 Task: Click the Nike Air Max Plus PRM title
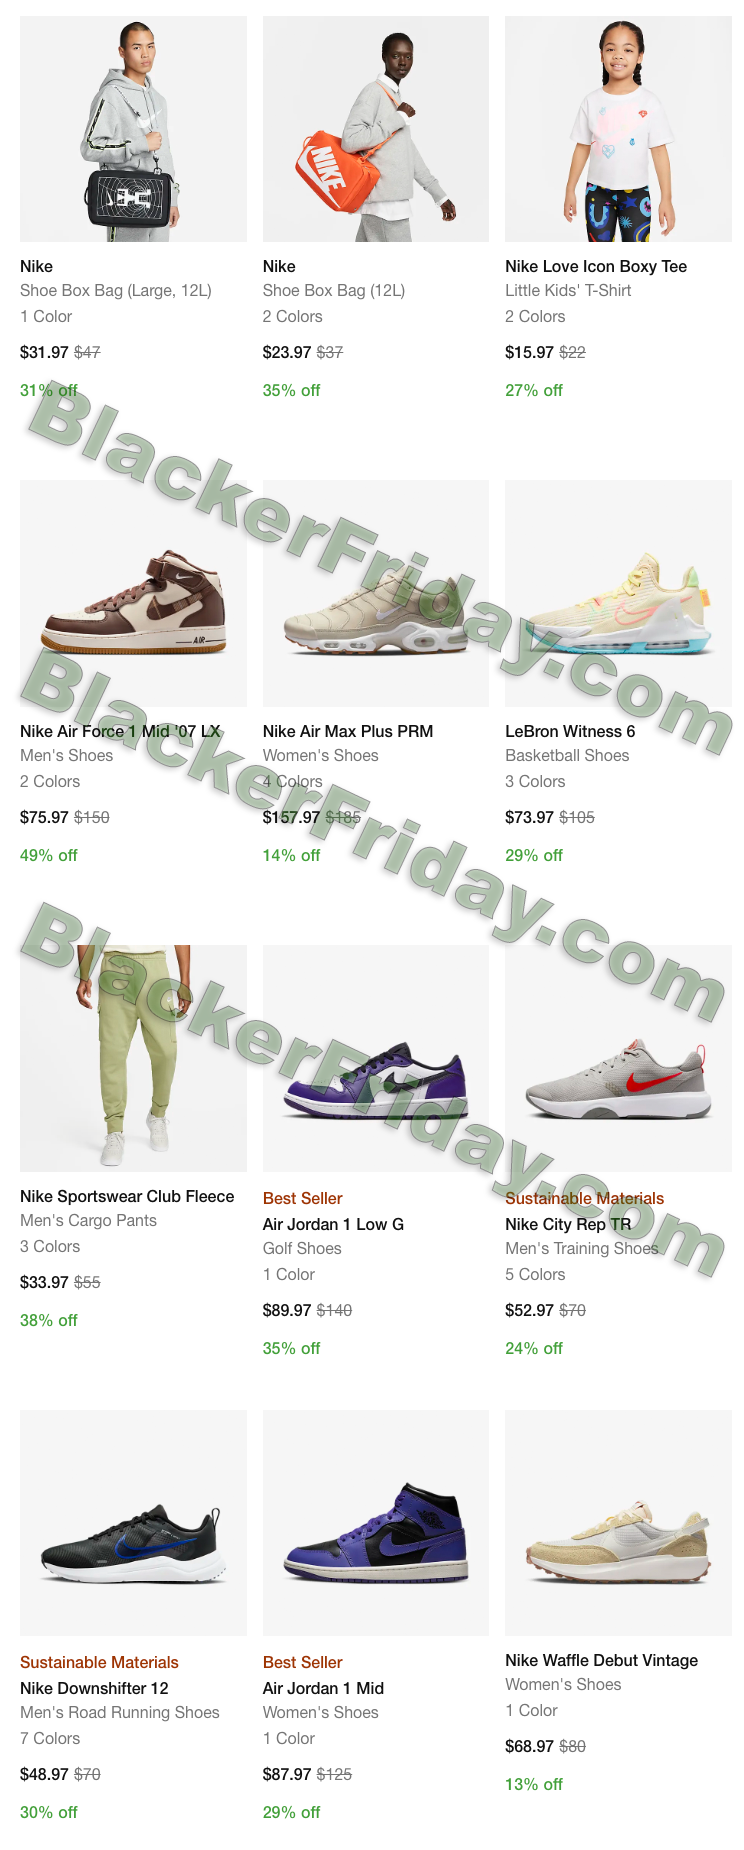348,731
